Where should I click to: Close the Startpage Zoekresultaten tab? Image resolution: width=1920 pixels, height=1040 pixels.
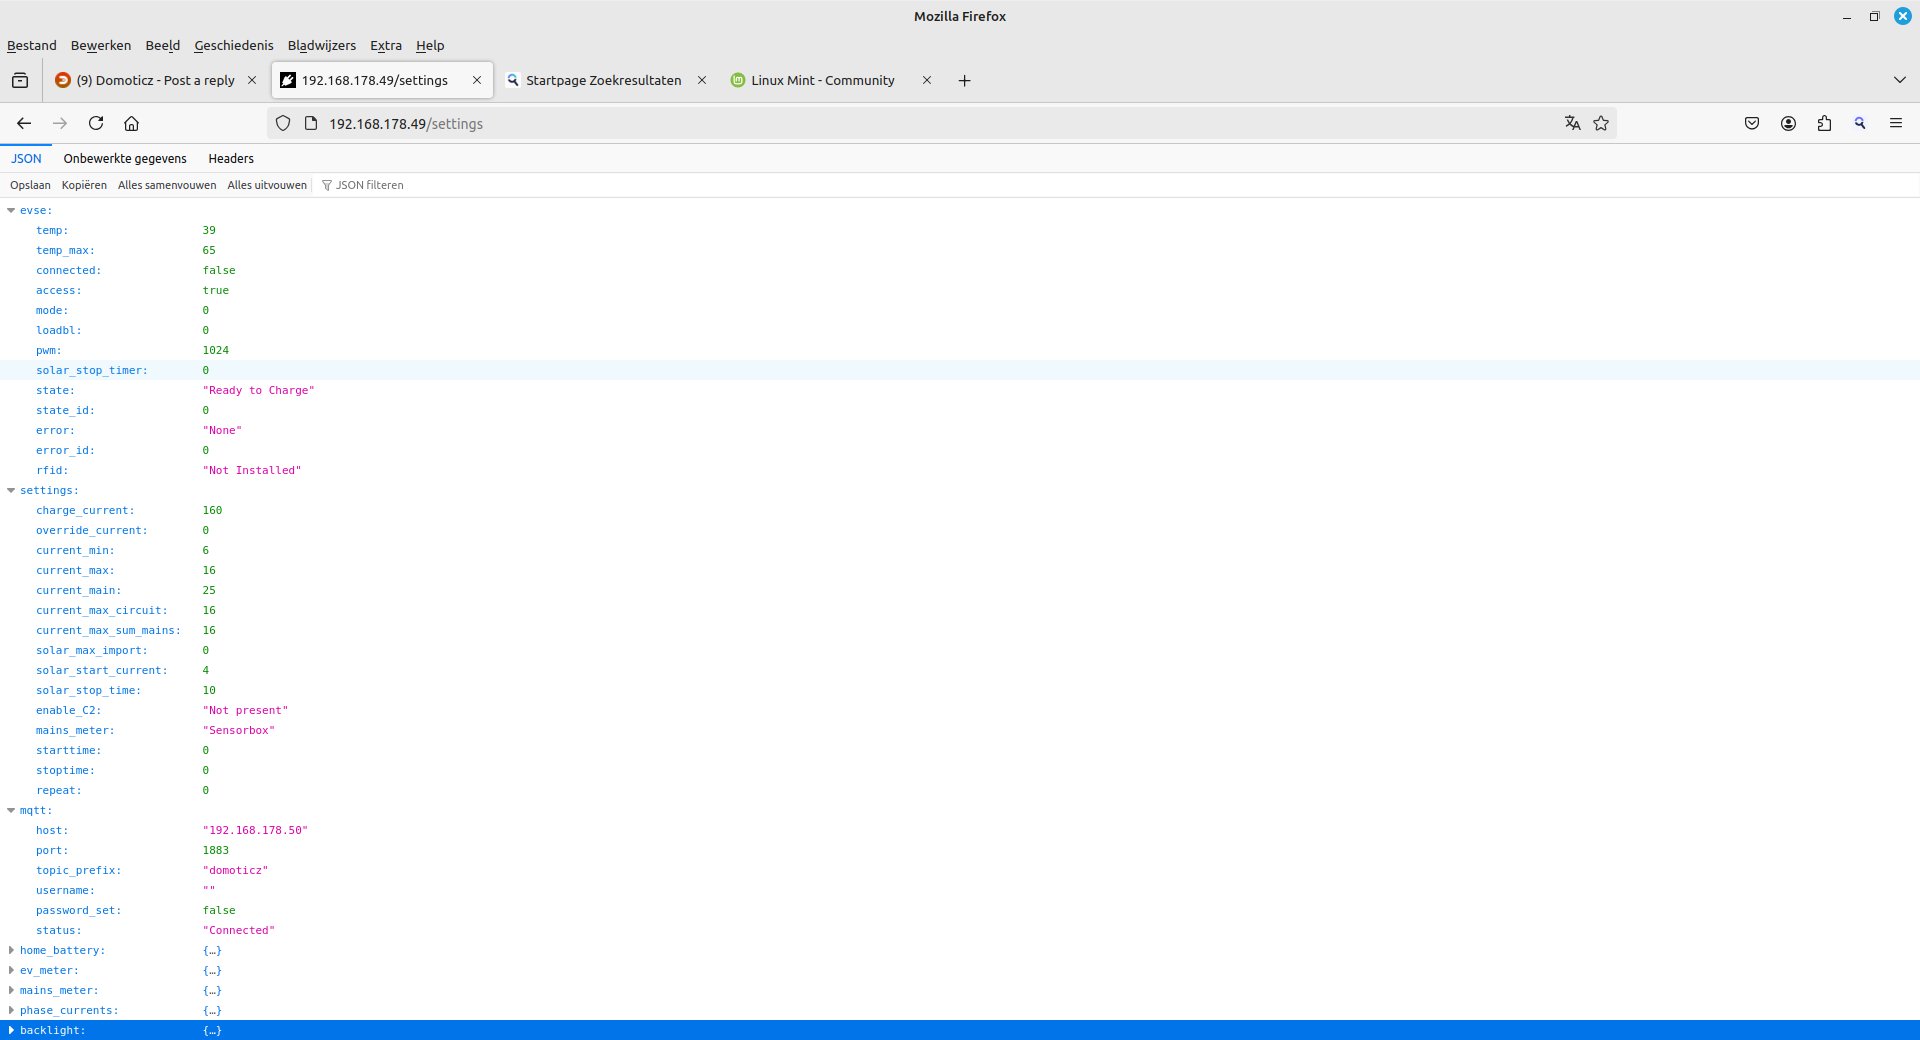click(702, 80)
